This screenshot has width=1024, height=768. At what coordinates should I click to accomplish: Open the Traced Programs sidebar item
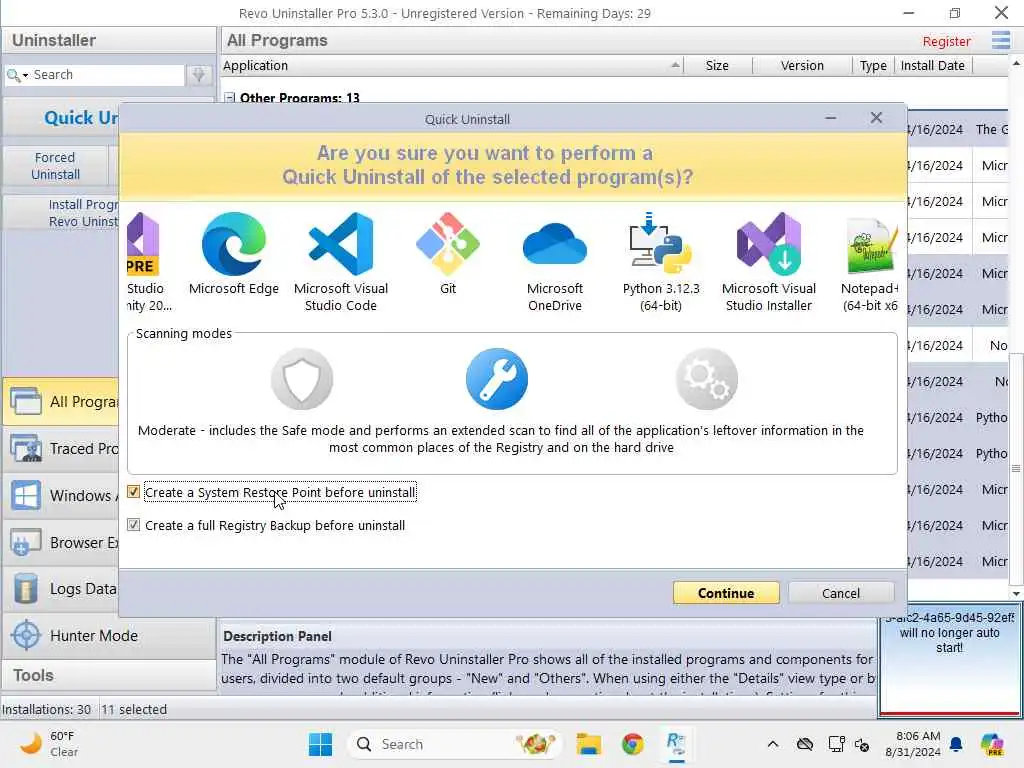coord(61,449)
